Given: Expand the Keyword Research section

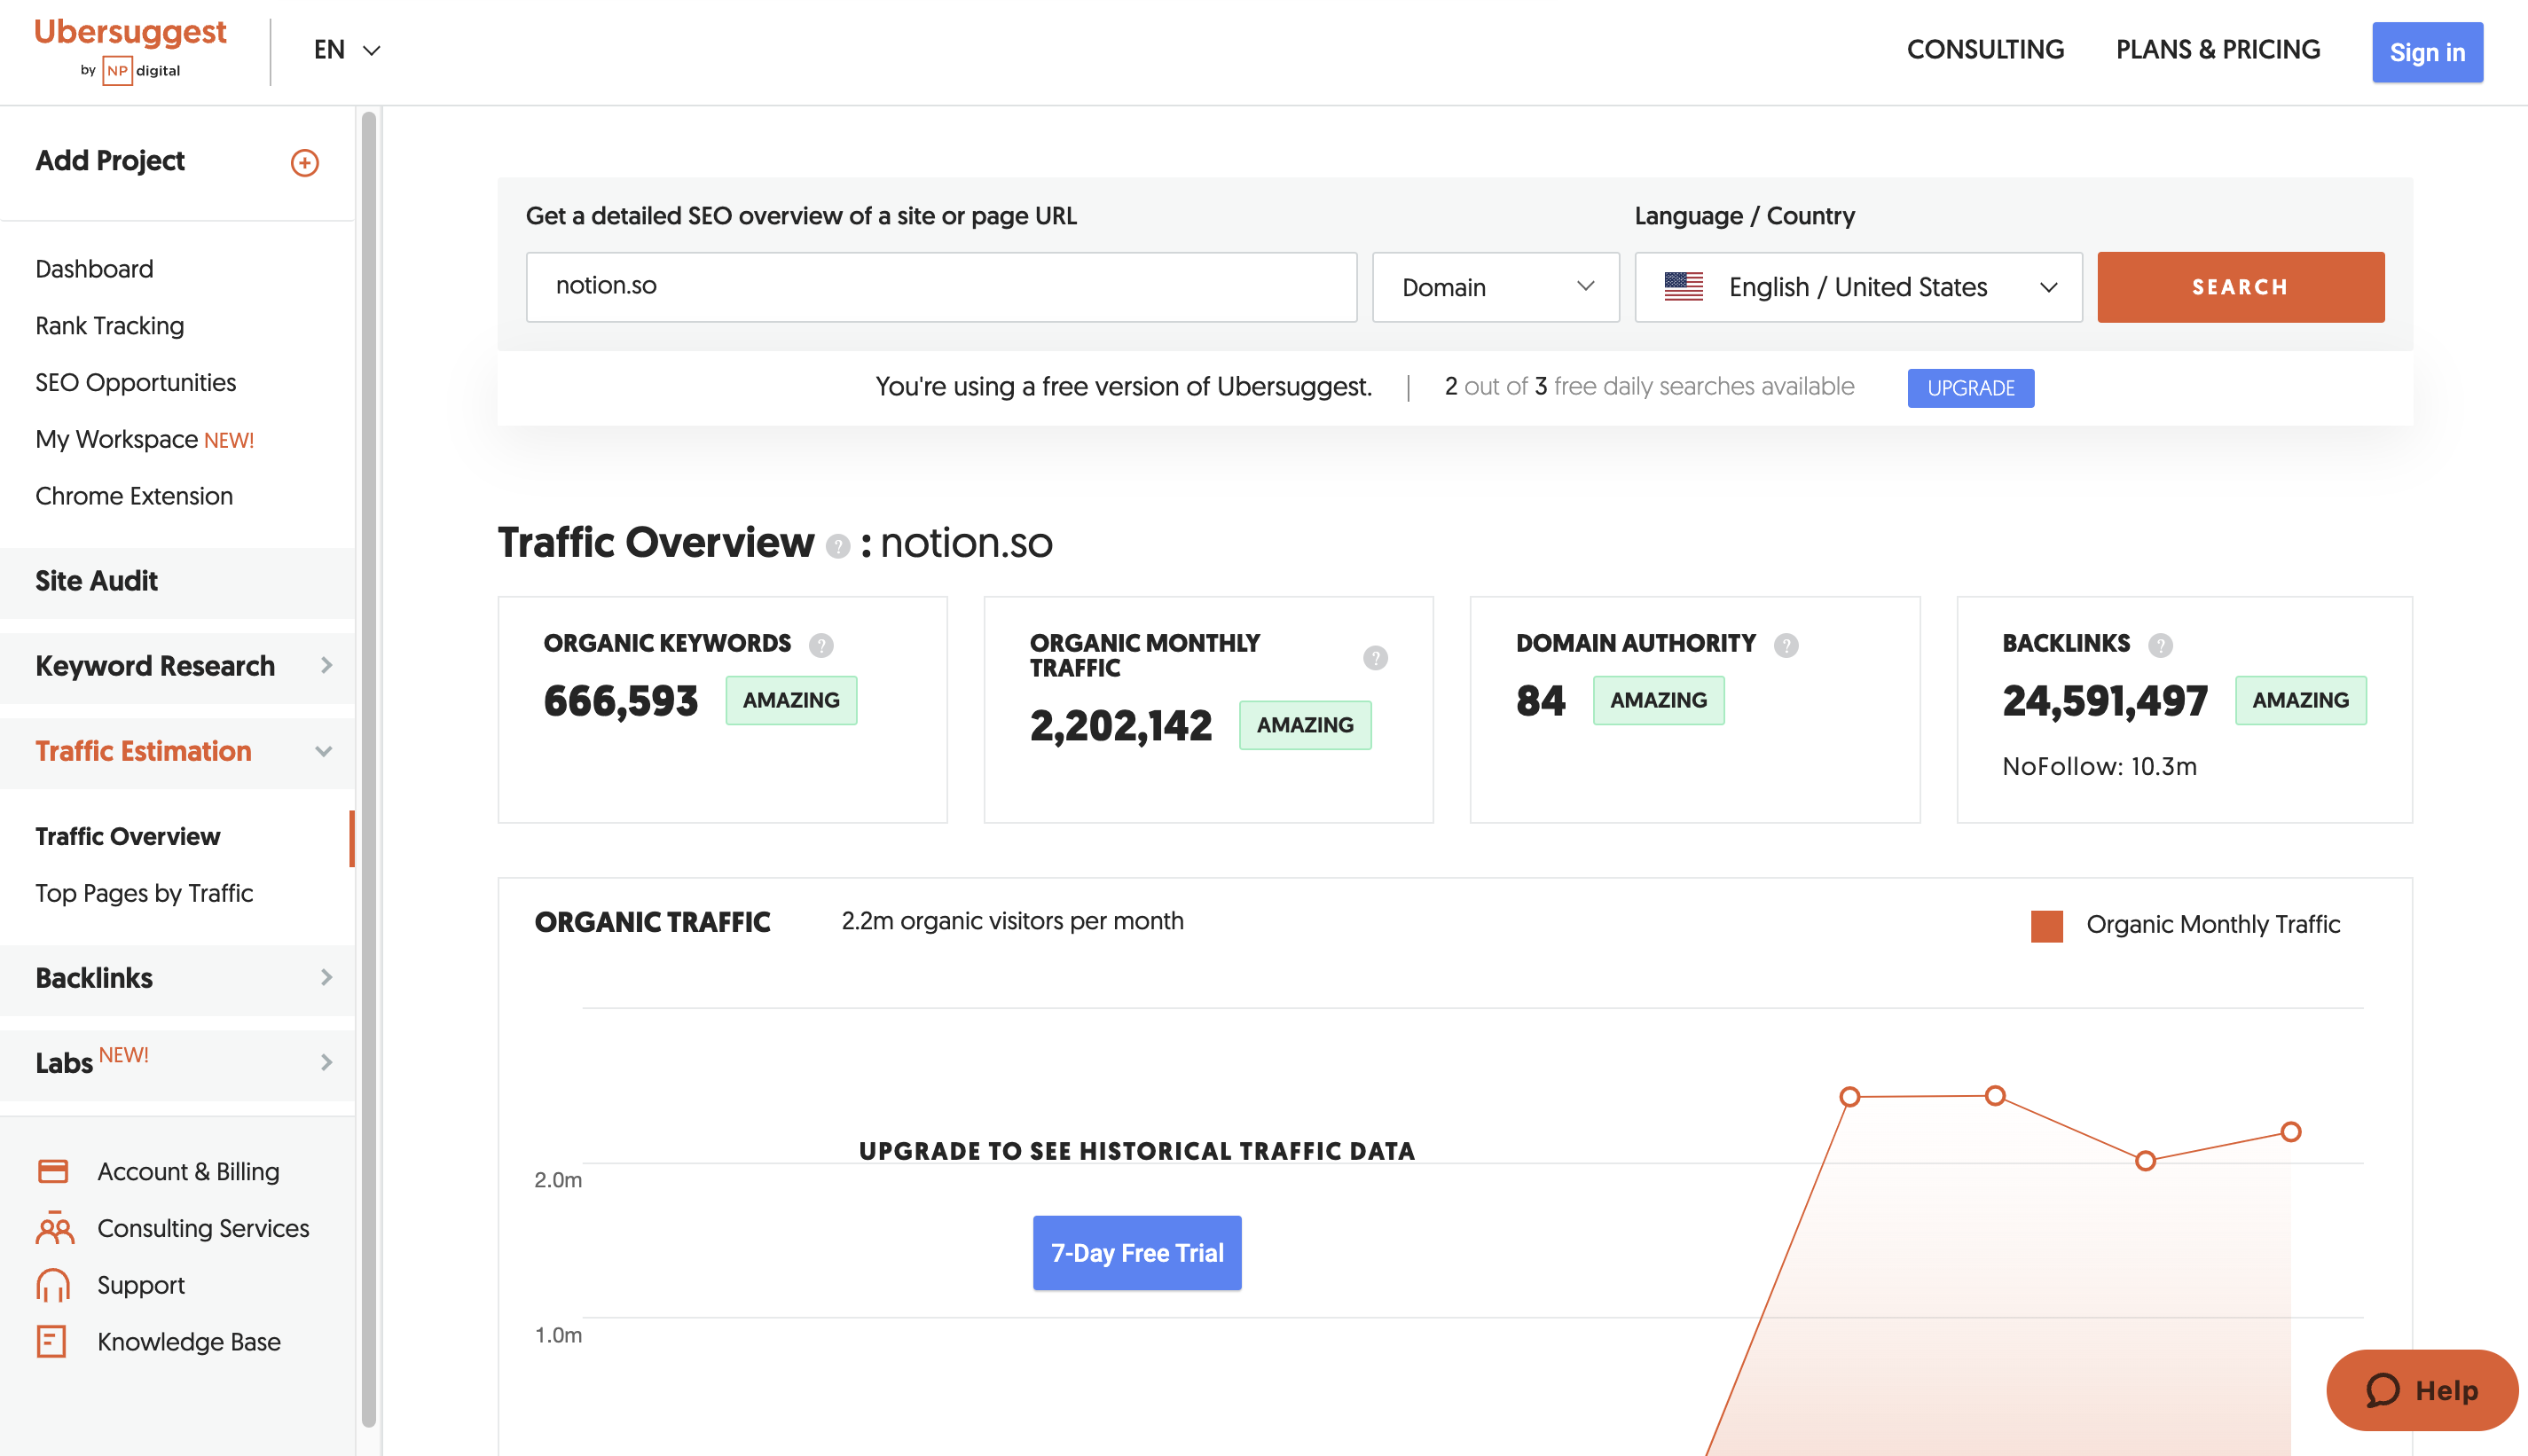Looking at the screenshot, I should pos(155,666).
